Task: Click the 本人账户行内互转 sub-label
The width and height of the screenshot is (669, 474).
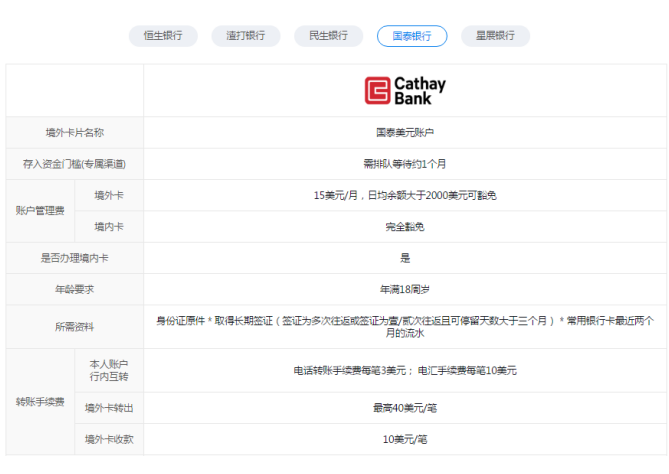Action: [x=109, y=370]
